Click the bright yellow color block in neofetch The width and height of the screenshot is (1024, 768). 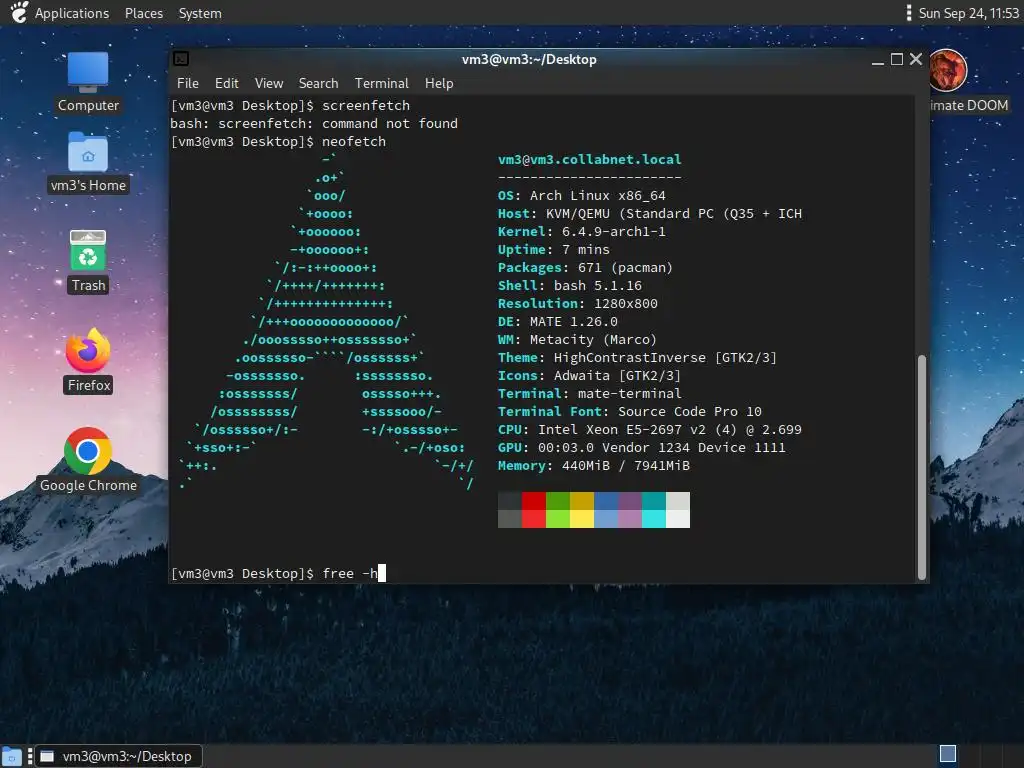[x=581, y=519]
